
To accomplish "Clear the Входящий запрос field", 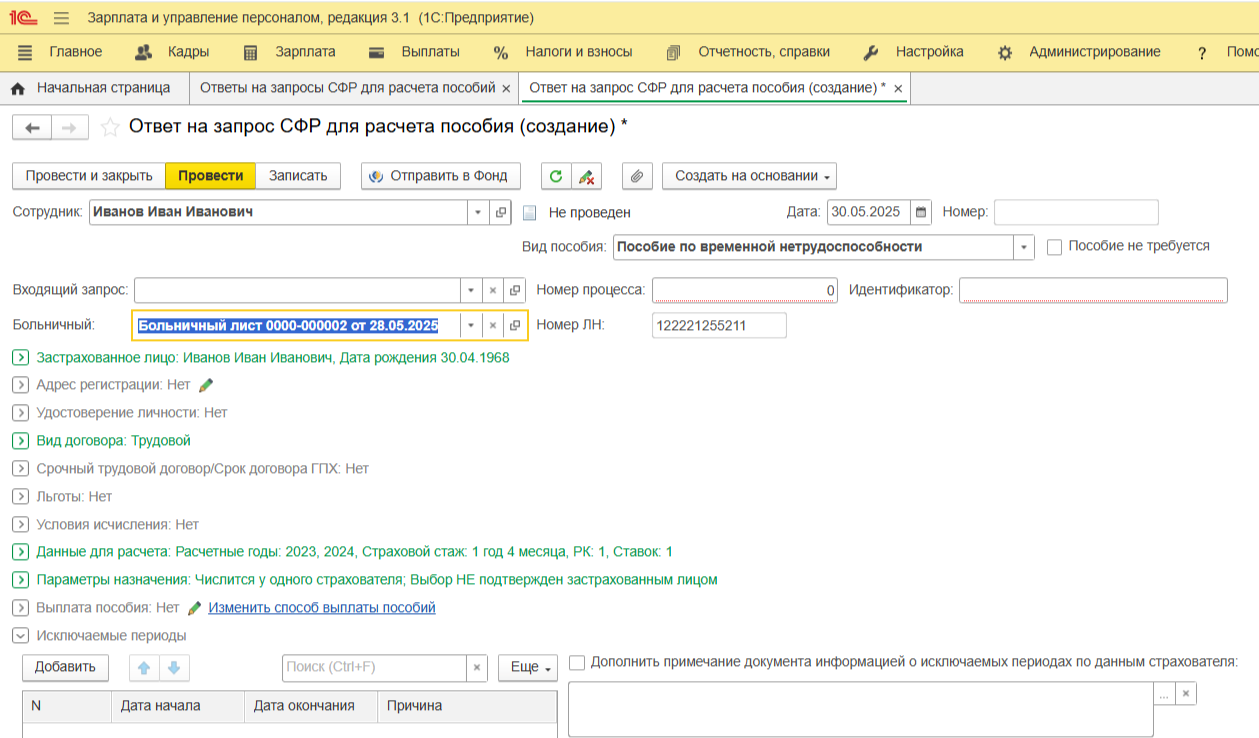I will point(492,290).
